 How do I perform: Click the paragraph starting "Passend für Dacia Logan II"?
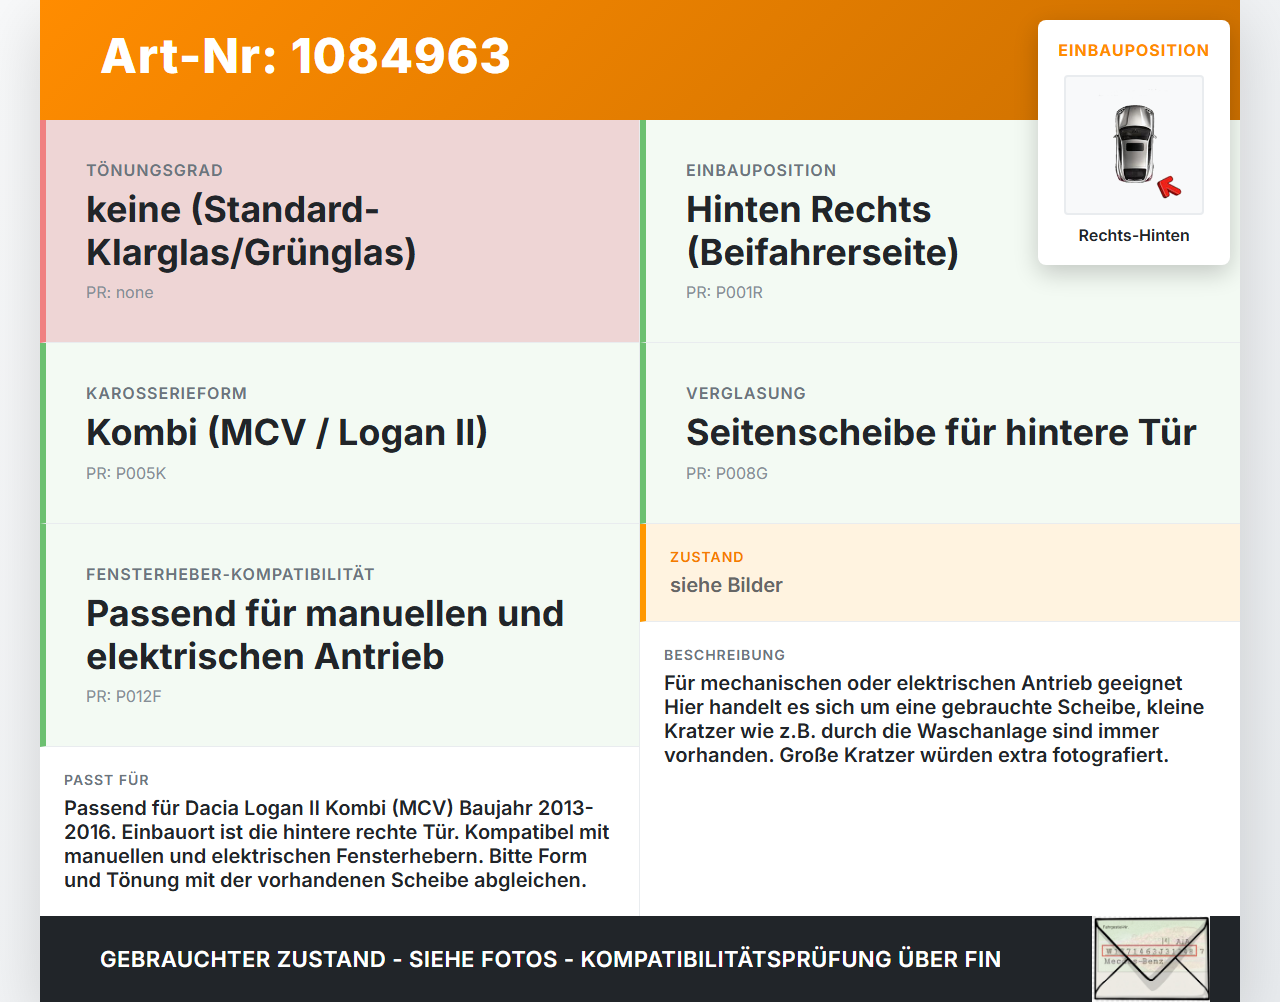coord(337,844)
